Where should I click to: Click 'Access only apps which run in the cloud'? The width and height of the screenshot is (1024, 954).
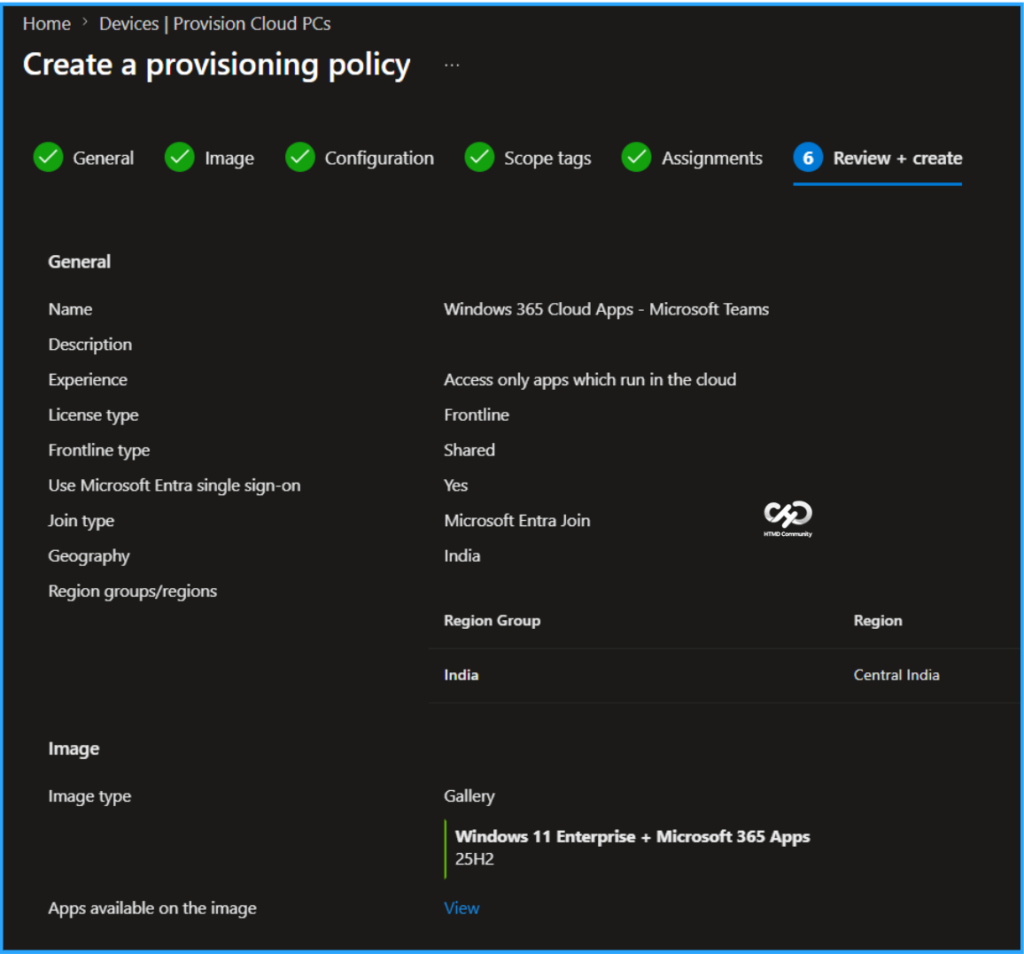(590, 379)
